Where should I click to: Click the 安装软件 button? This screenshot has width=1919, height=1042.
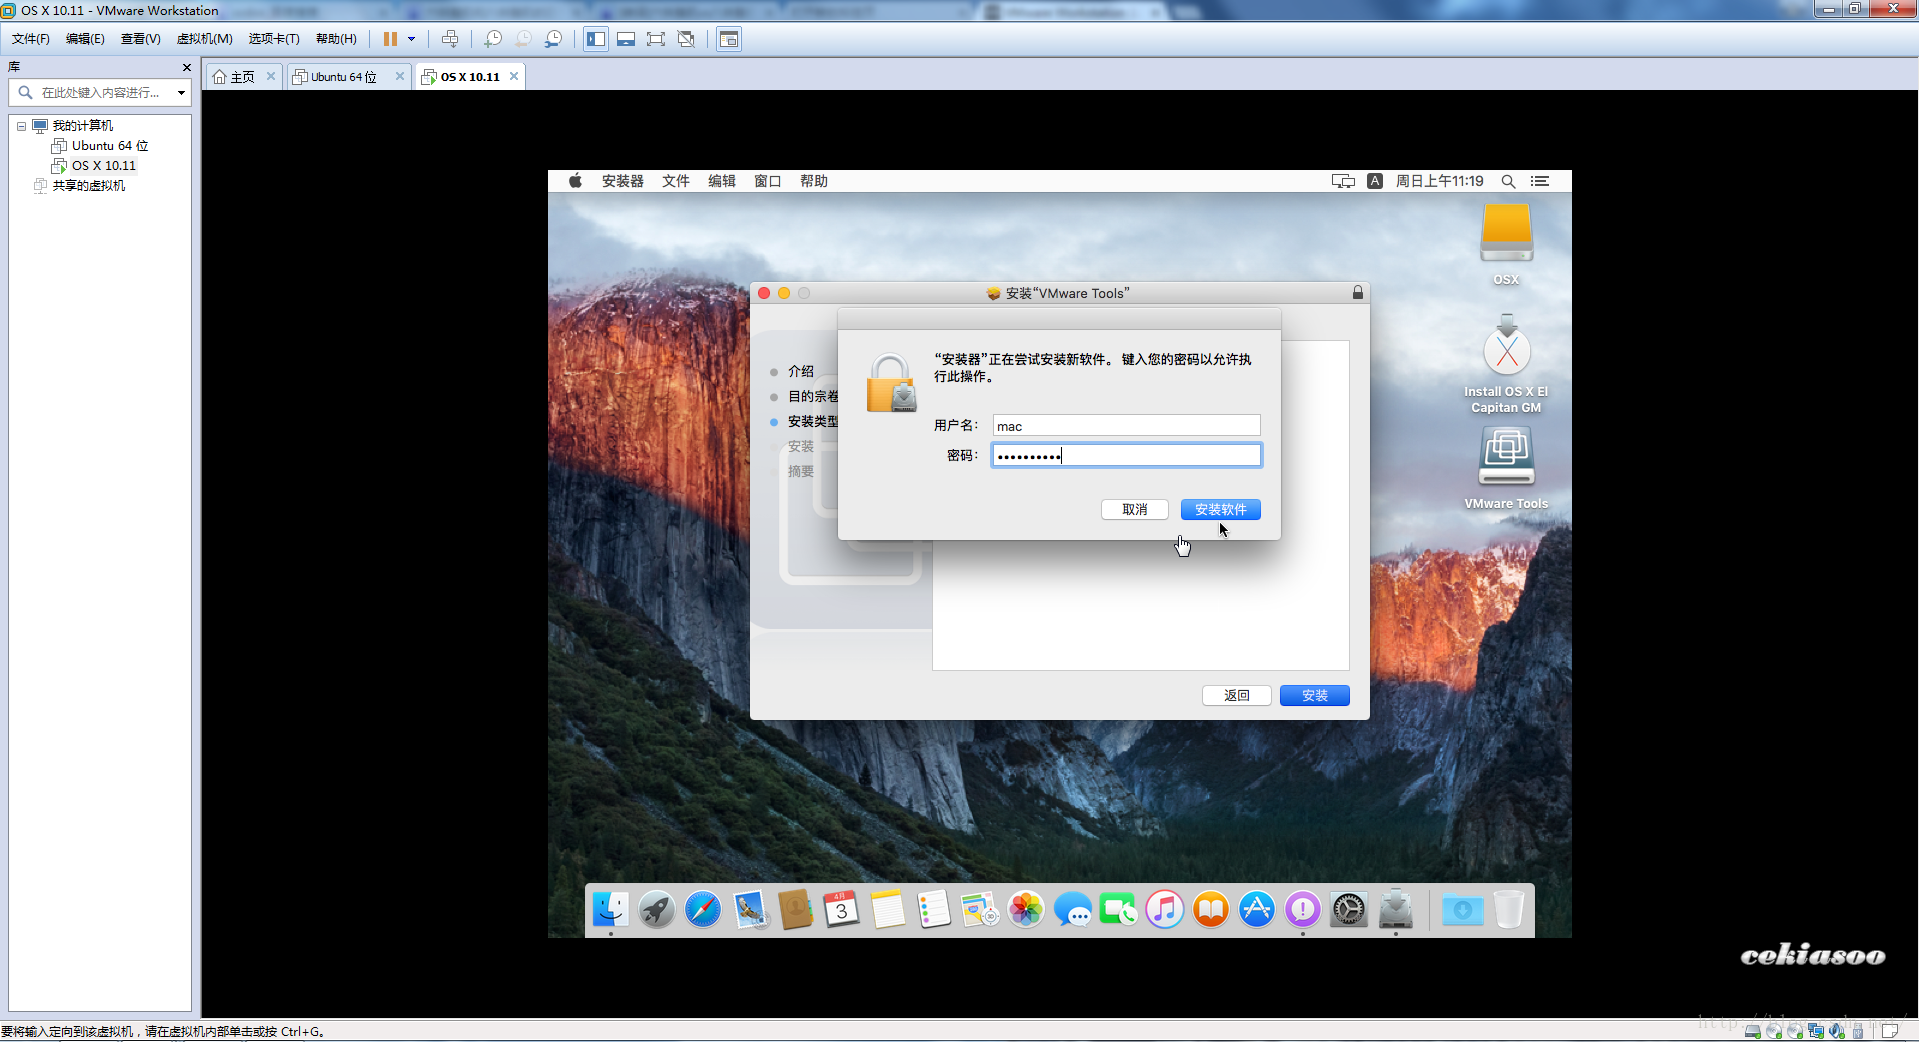tap(1220, 510)
